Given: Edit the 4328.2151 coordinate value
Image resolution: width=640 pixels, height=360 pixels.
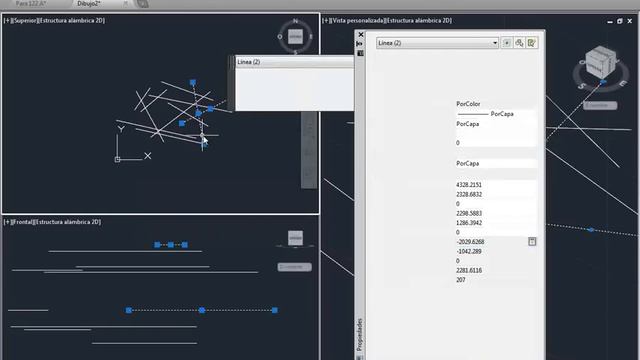Looking at the screenshot, I should click(469, 185).
